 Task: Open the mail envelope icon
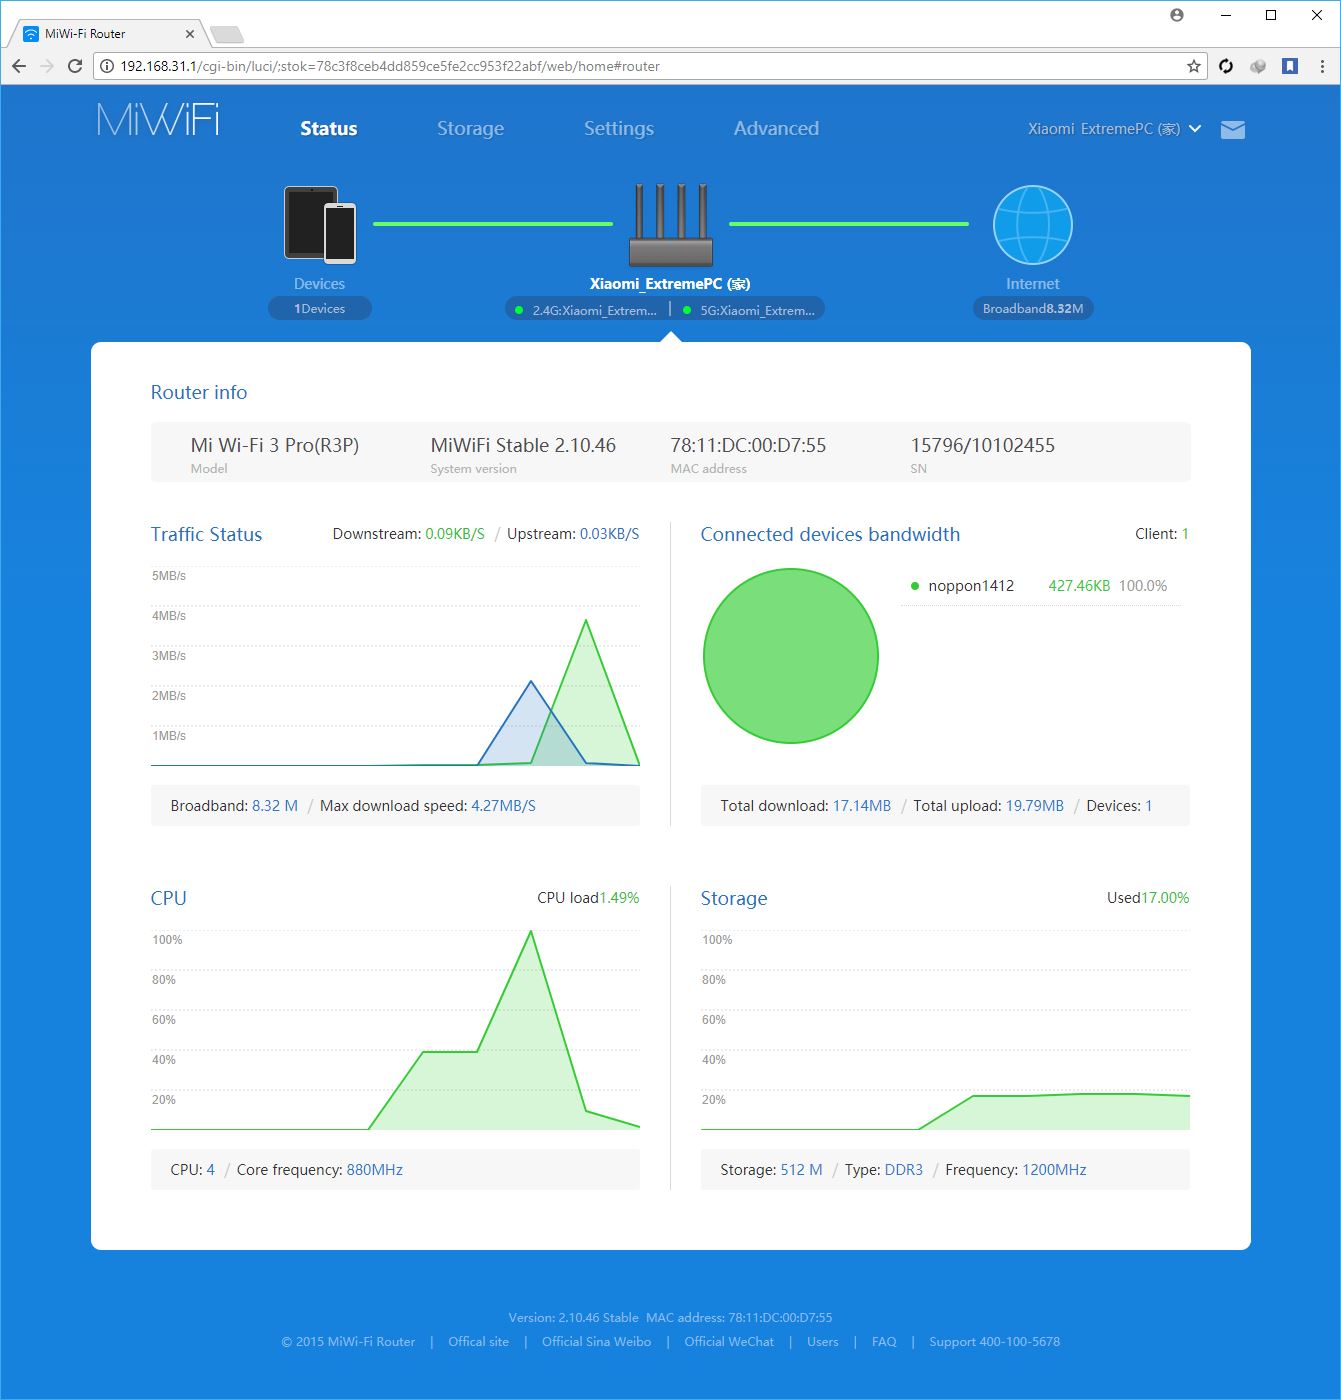click(1233, 129)
